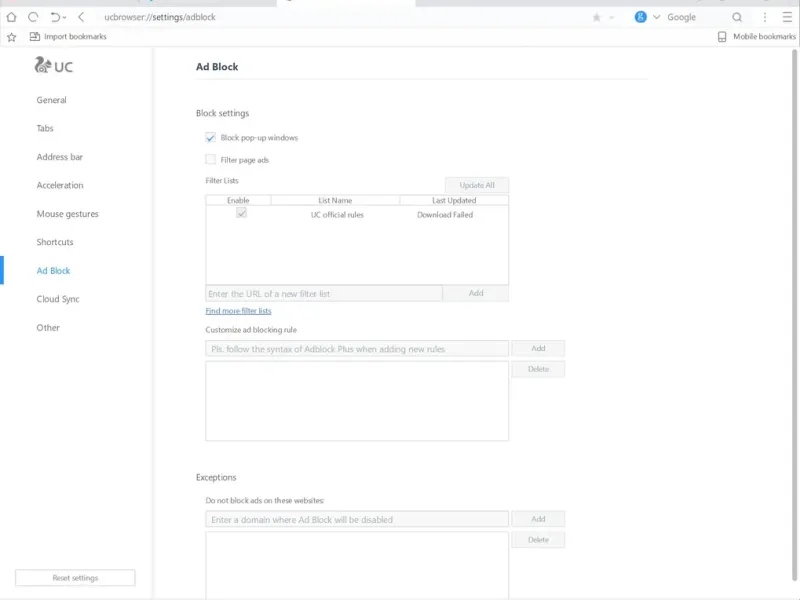Viewport: 800px width, 600px height.
Task: Expand the dropdown arrow next to undo
Action: 65,17
